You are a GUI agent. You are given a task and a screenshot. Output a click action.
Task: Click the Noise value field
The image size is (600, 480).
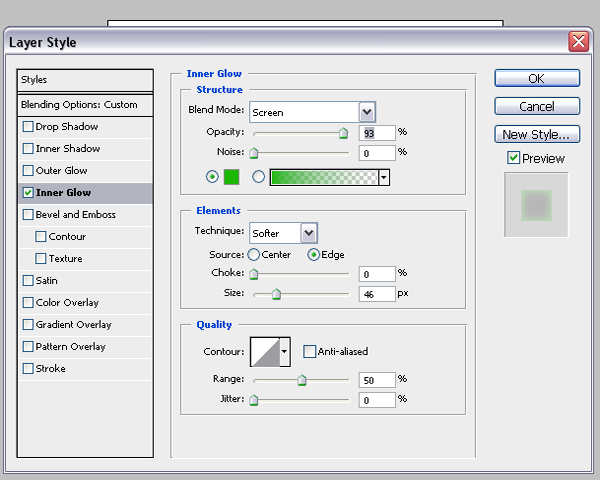point(377,153)
